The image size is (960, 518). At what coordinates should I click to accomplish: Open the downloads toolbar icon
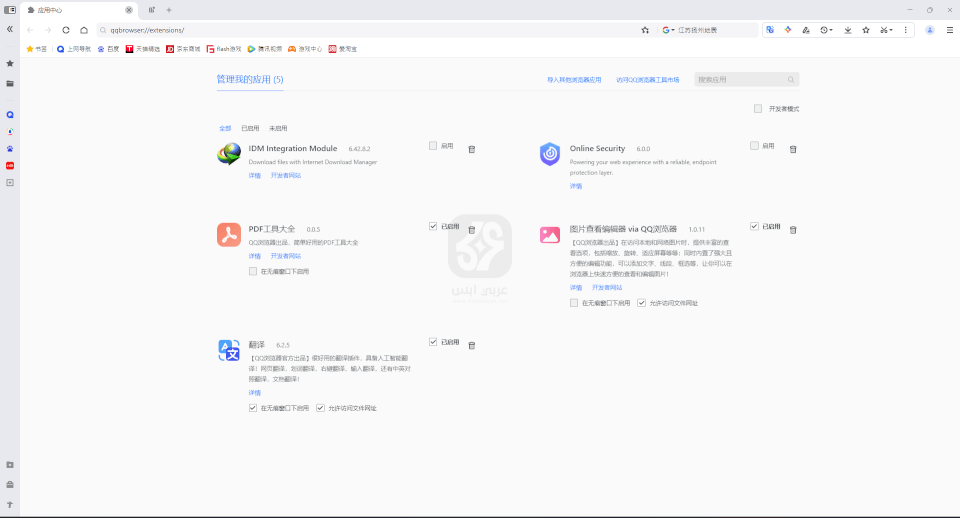coord(848,30)
